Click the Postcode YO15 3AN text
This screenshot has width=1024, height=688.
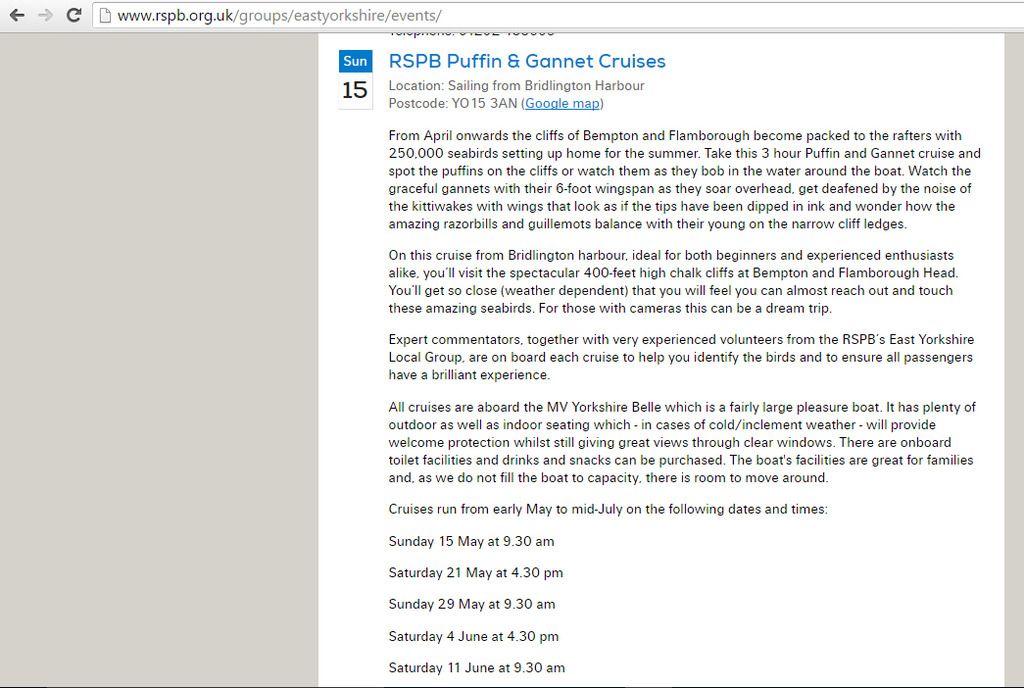pyautogui.click(x=453, y=103)
